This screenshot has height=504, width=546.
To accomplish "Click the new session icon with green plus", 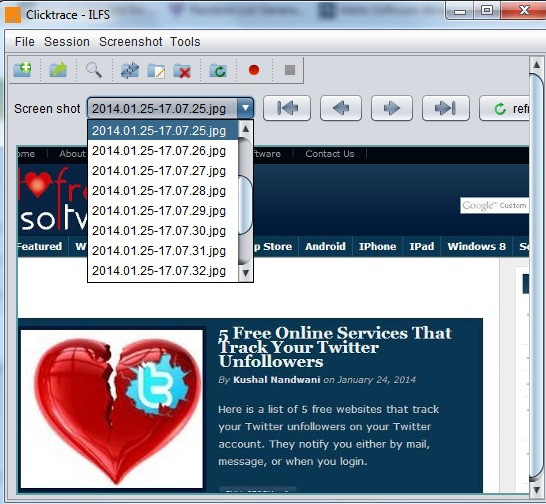I will [23, 70].
